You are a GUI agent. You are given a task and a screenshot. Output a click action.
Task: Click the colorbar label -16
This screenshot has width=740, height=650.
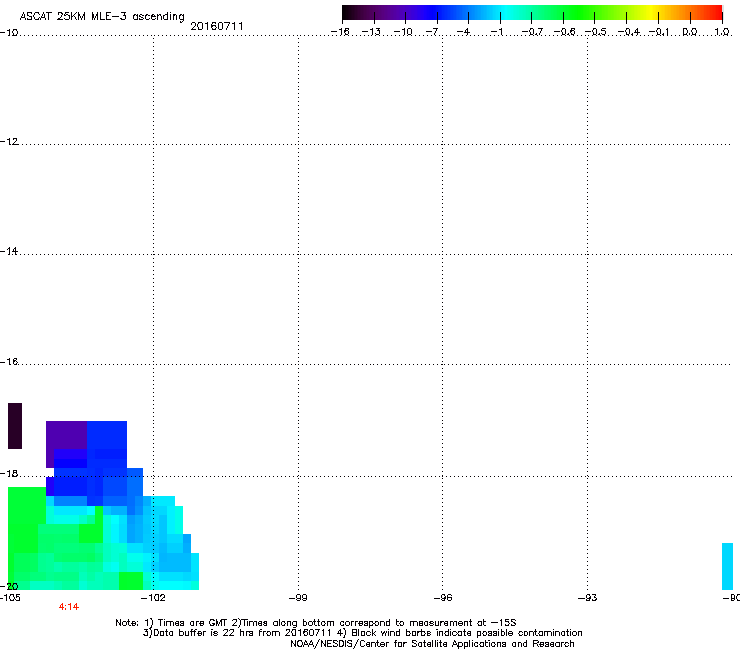click(340, 32)
